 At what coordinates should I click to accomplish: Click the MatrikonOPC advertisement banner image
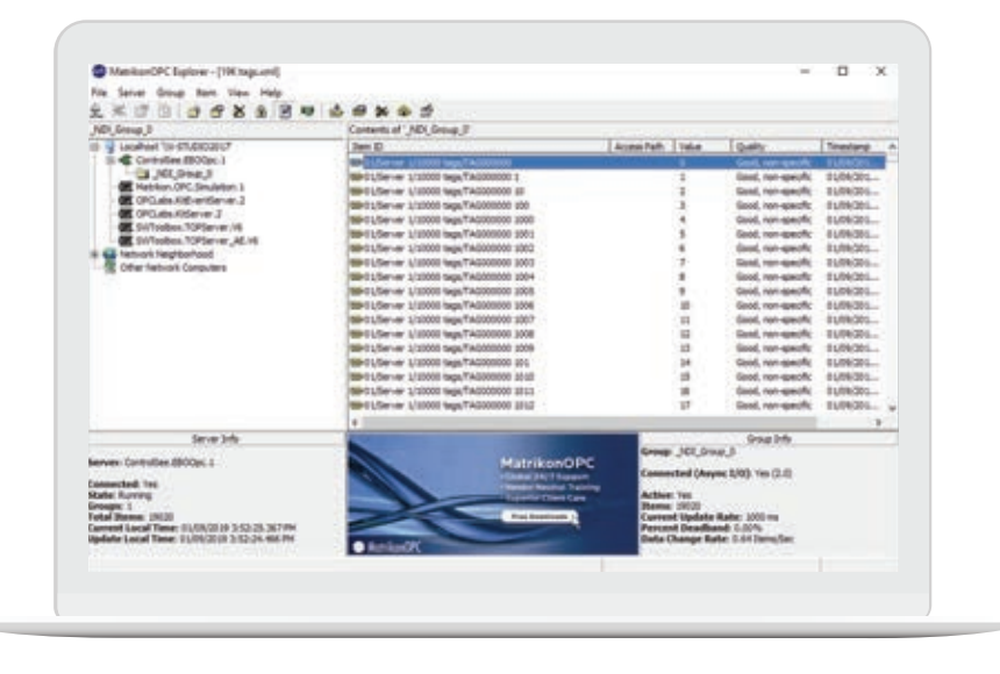(492, 495)
